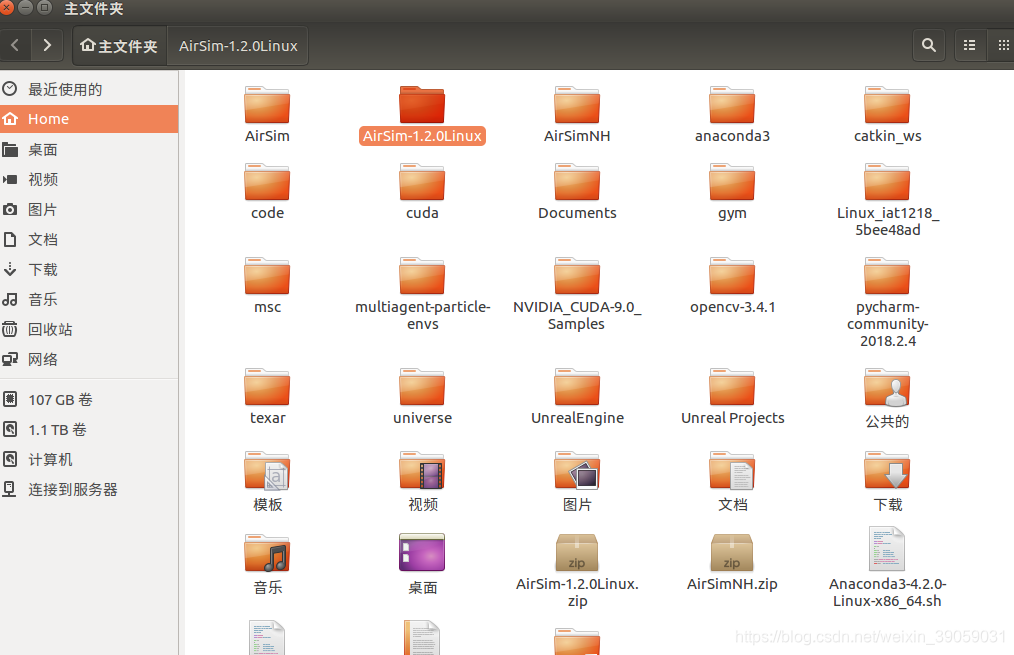Image resolution: width=1014 pixels, height=655 pixels.
Task: Select the Anaconda3-4.2.0-Linux-x86_64.sh script file
Action: click(887, 549)
